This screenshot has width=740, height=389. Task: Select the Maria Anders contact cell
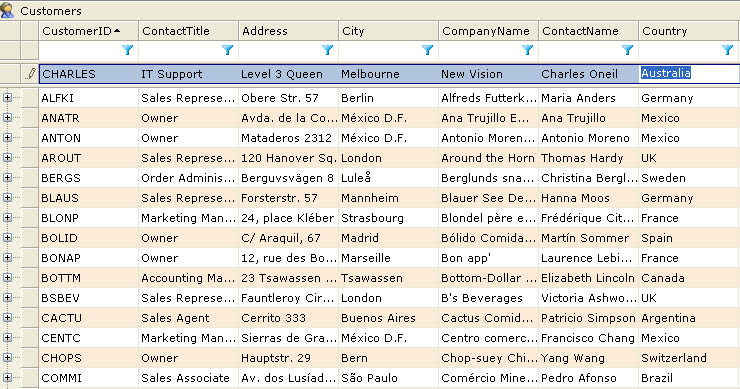tap(589, 98)
